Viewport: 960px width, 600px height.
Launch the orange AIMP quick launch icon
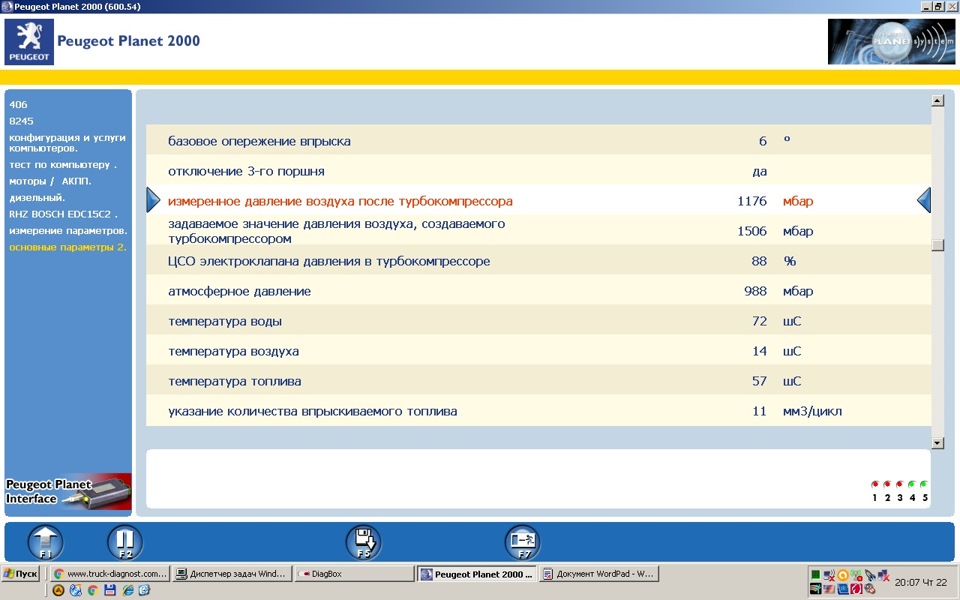[x=58, y=590]
